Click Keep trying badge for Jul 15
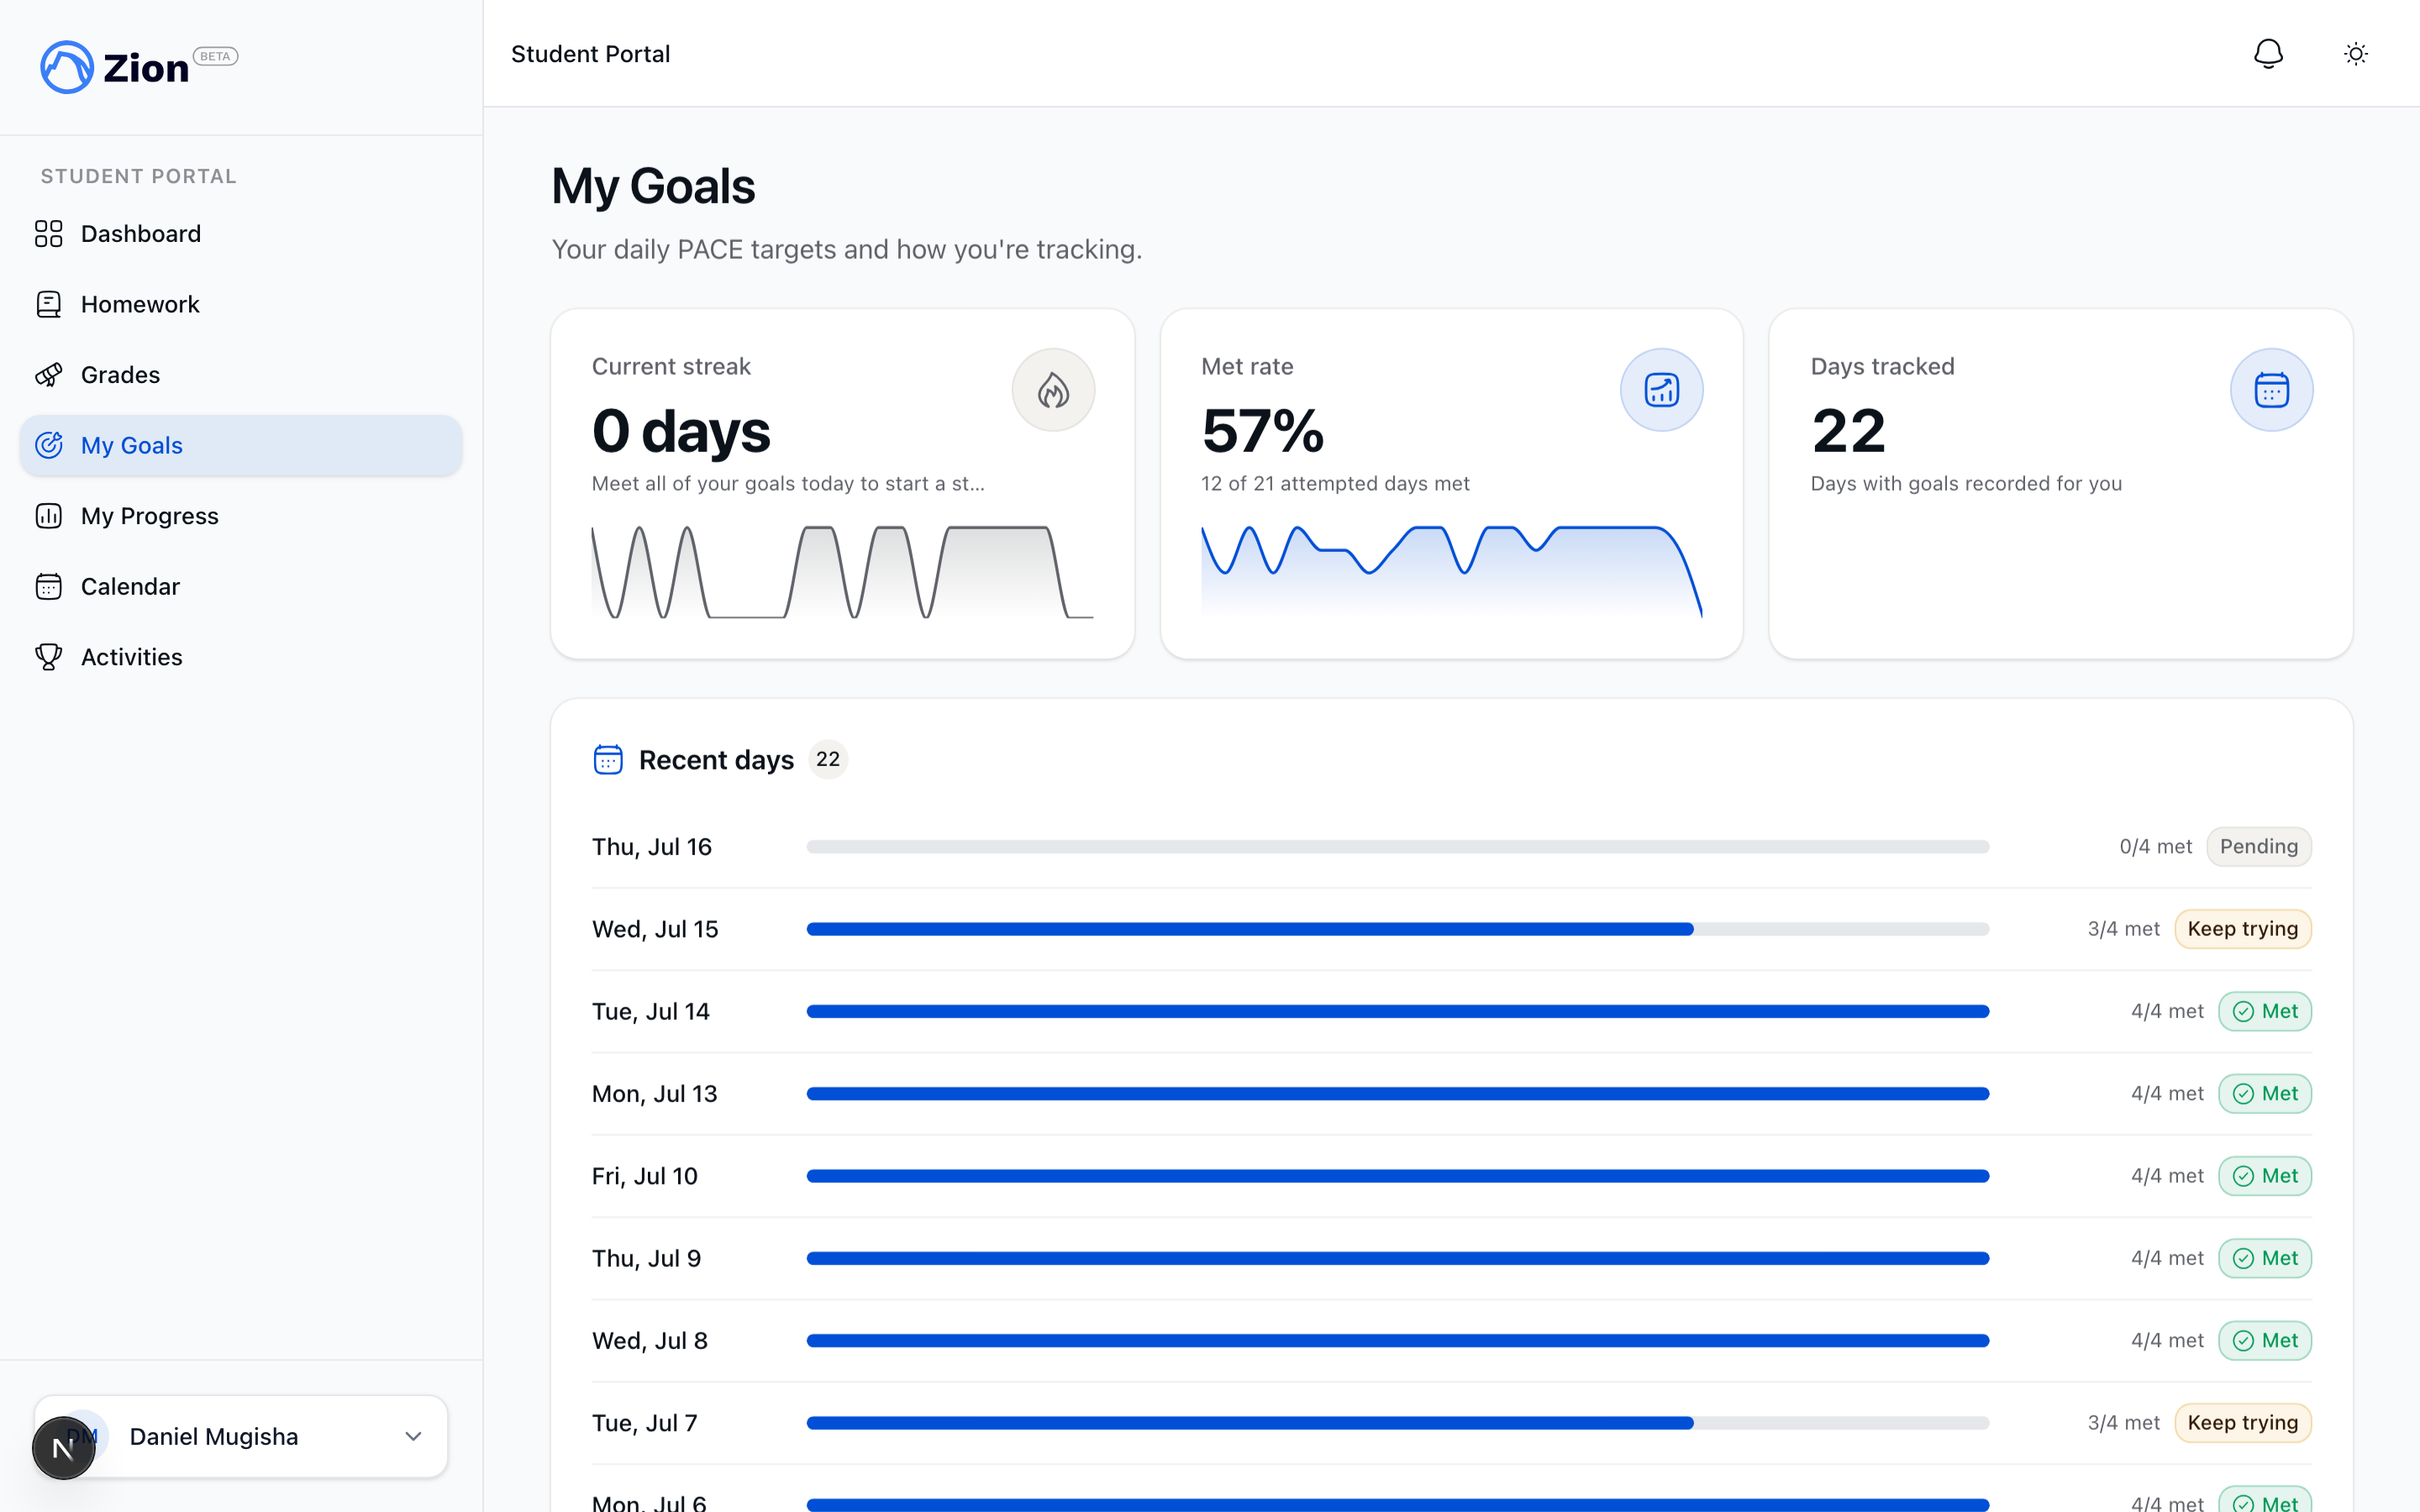The image size is (2420, 1512). pyautogui.click(x=2243, y=929)
